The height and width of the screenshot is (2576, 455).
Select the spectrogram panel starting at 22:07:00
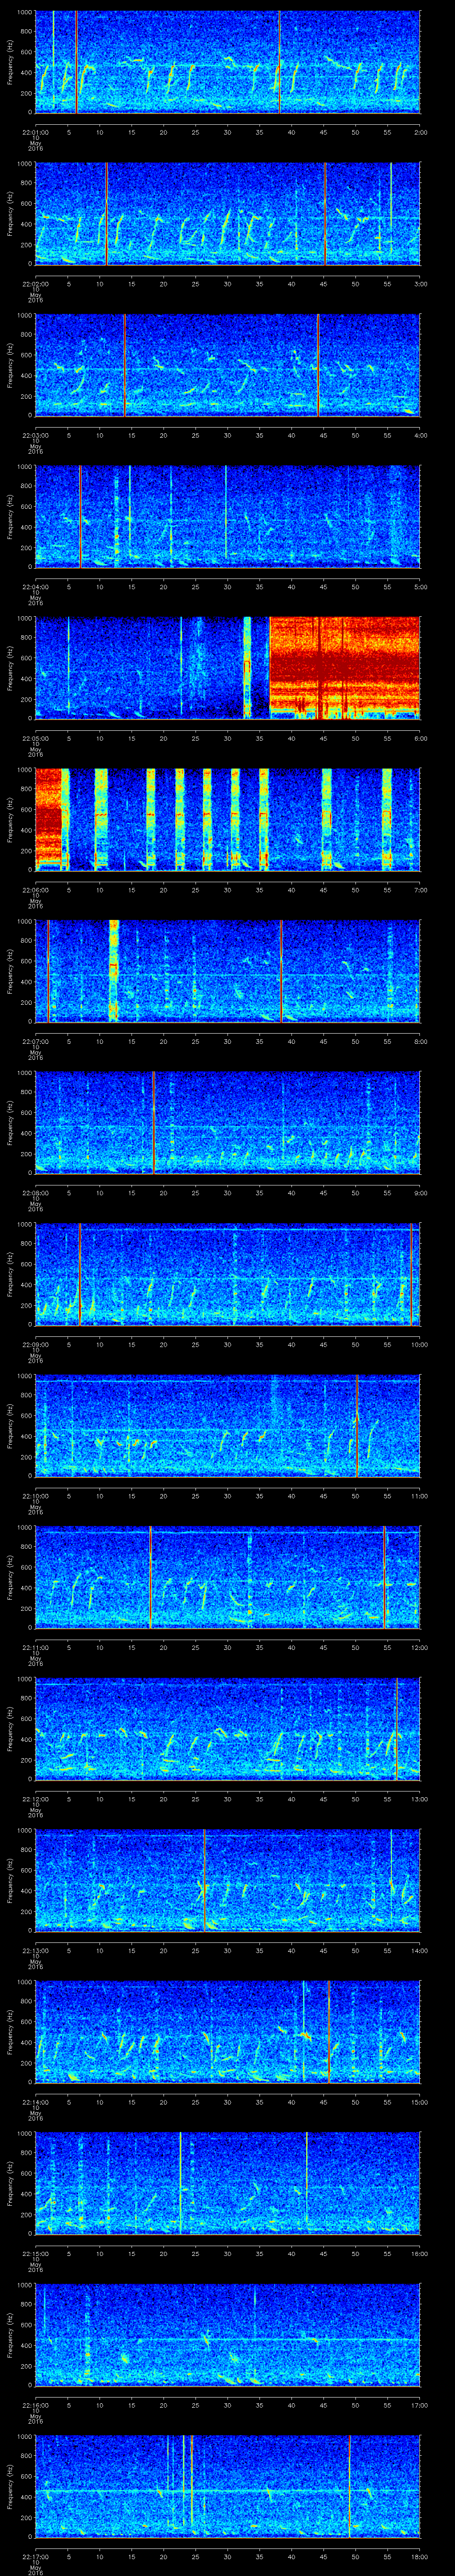click(x=227, y=971)
